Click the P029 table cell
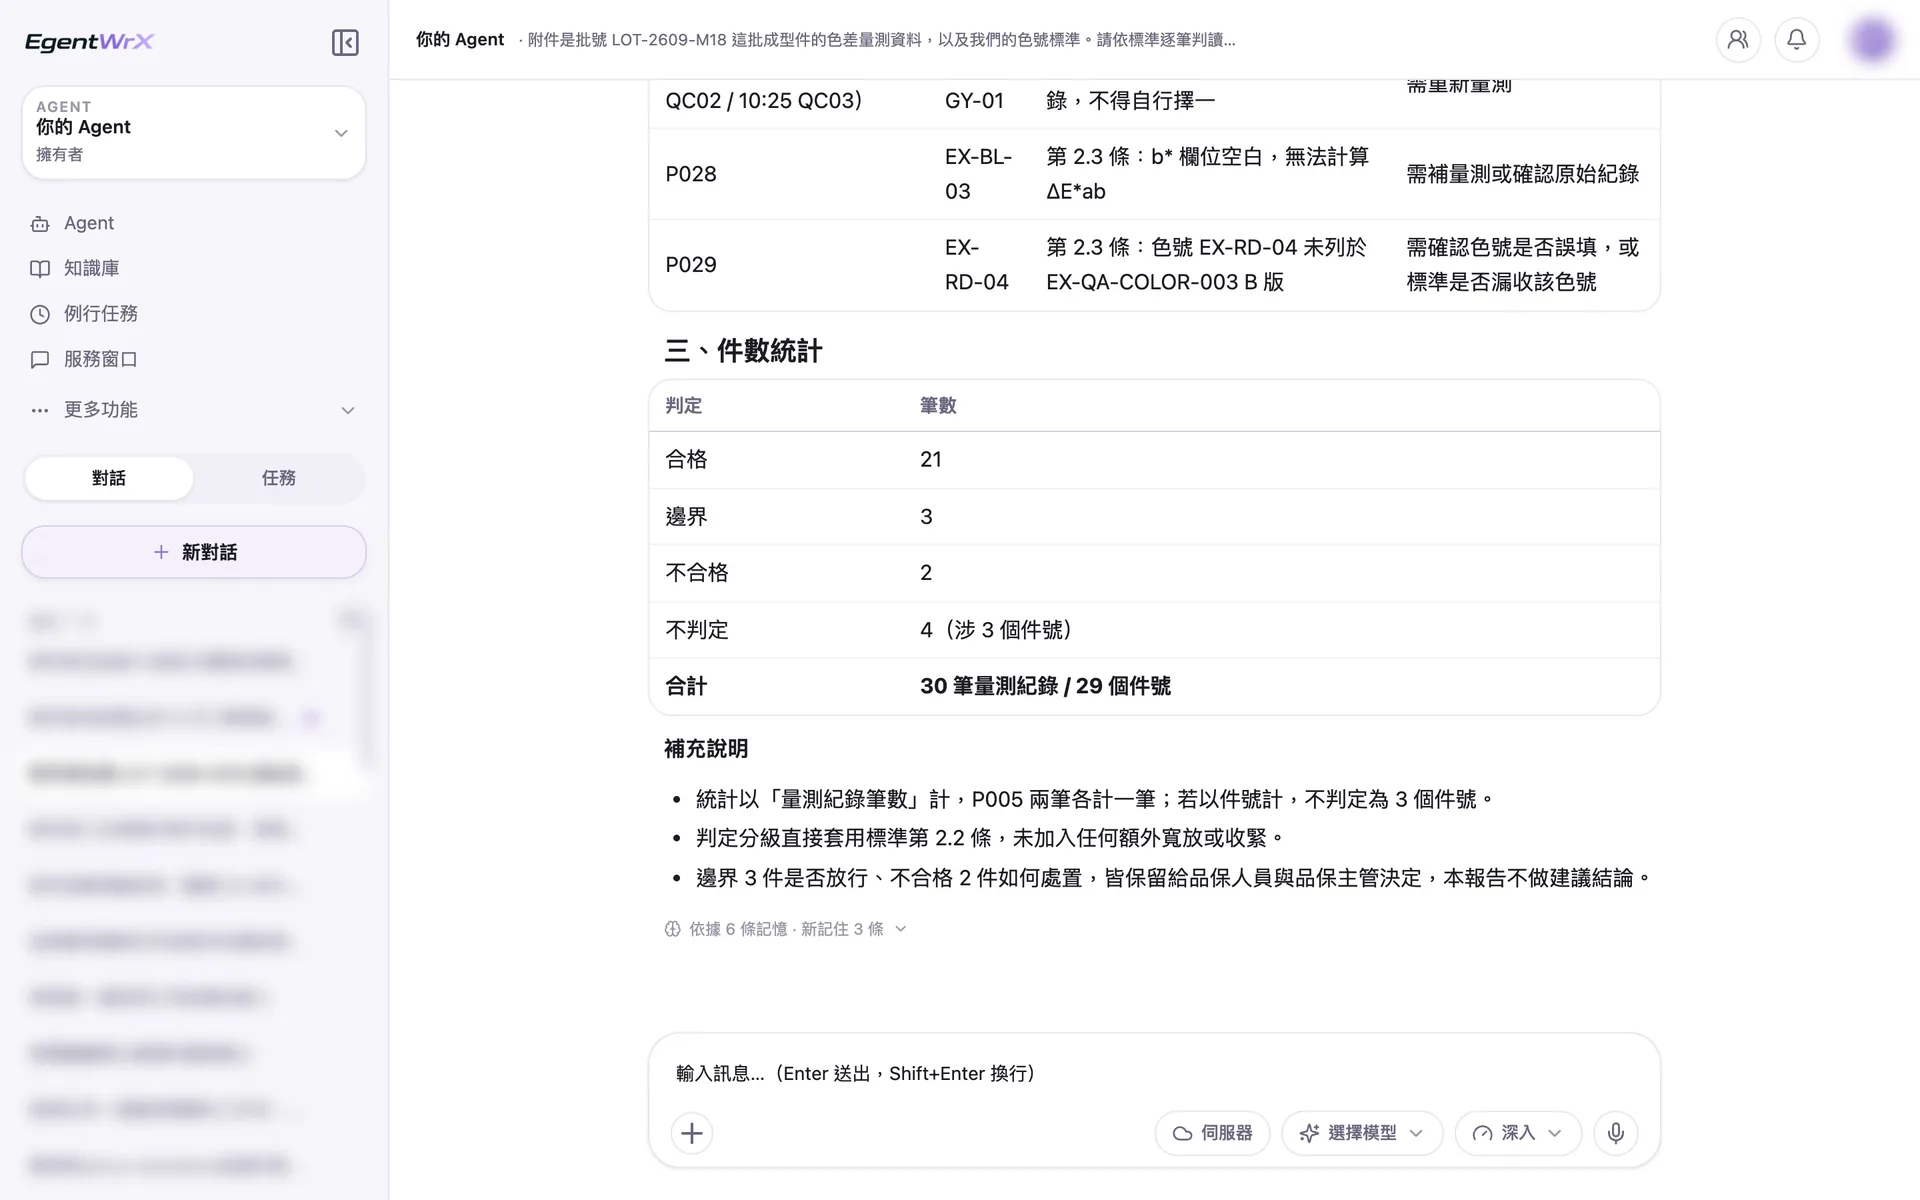1920x1200 pixels. tap(691, 265)
